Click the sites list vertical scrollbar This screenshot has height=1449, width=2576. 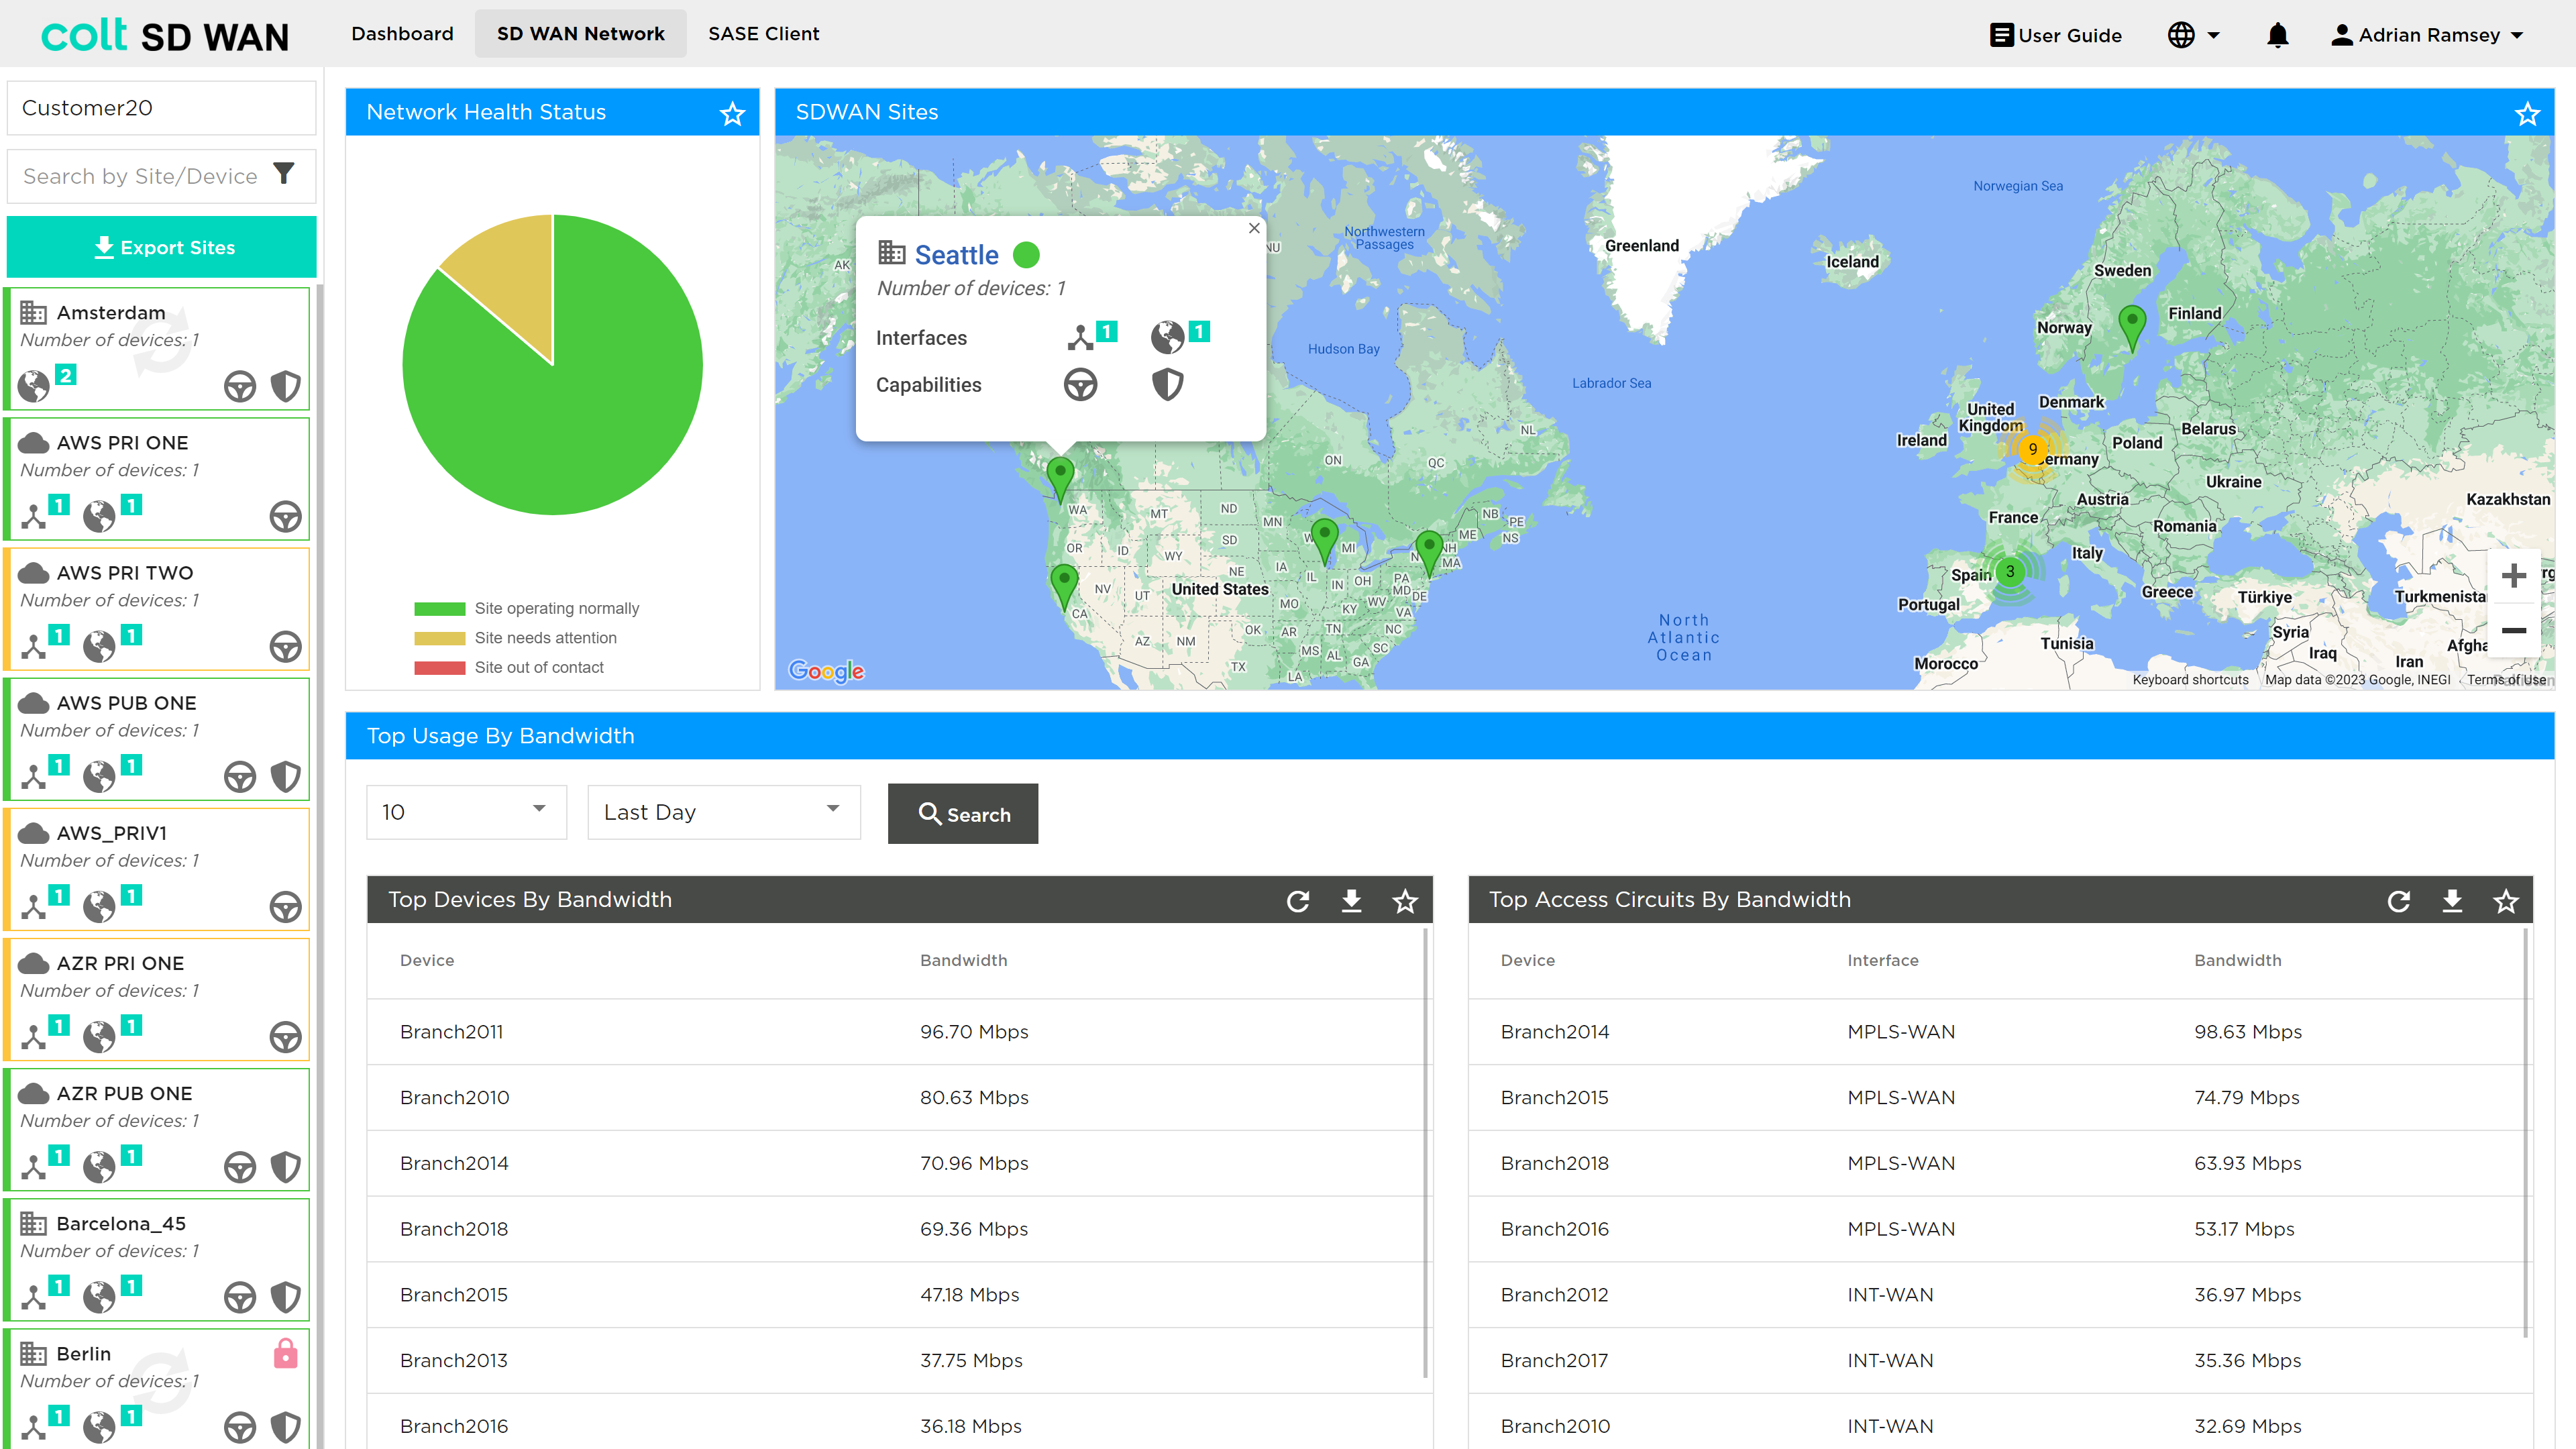[x=320, y=866]
